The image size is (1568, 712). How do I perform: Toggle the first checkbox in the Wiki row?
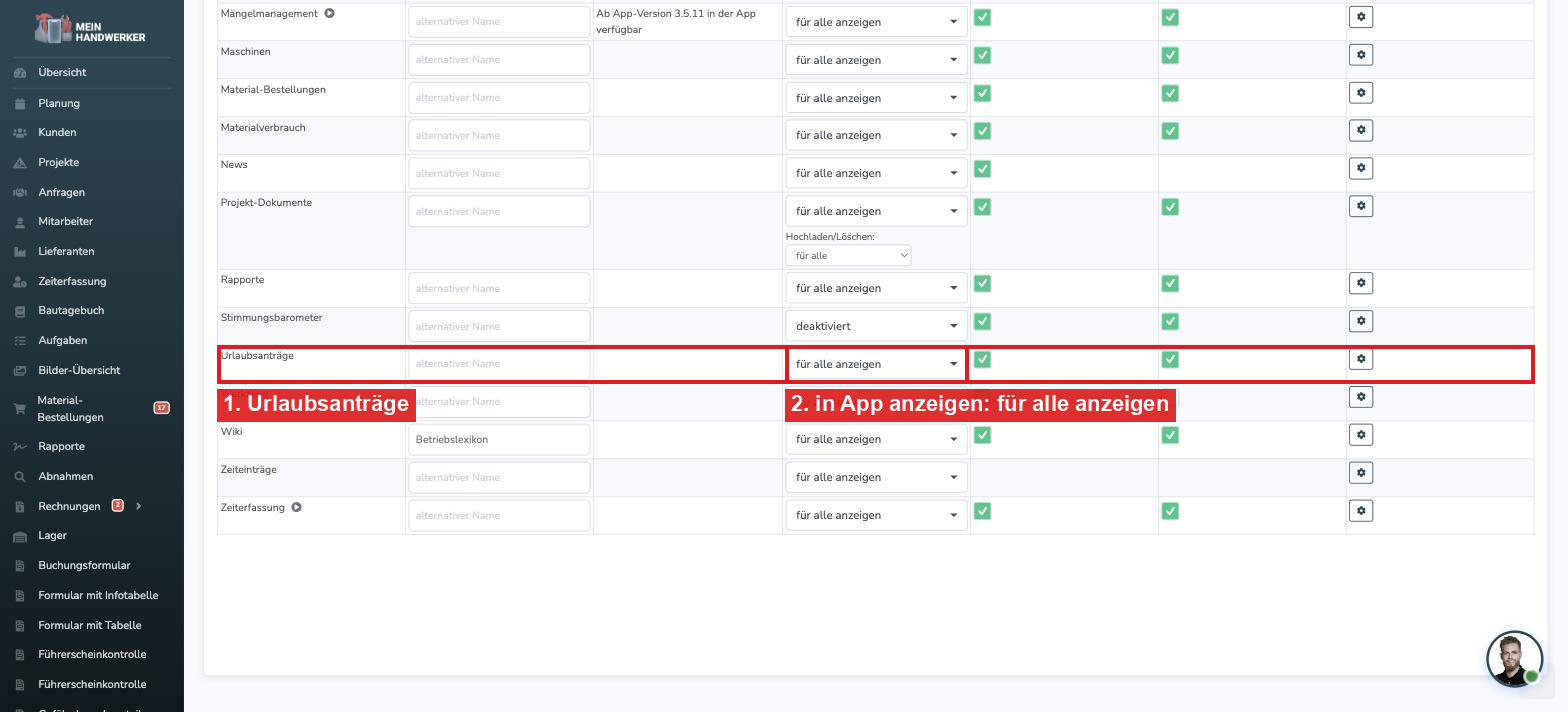tap(982, 436)
